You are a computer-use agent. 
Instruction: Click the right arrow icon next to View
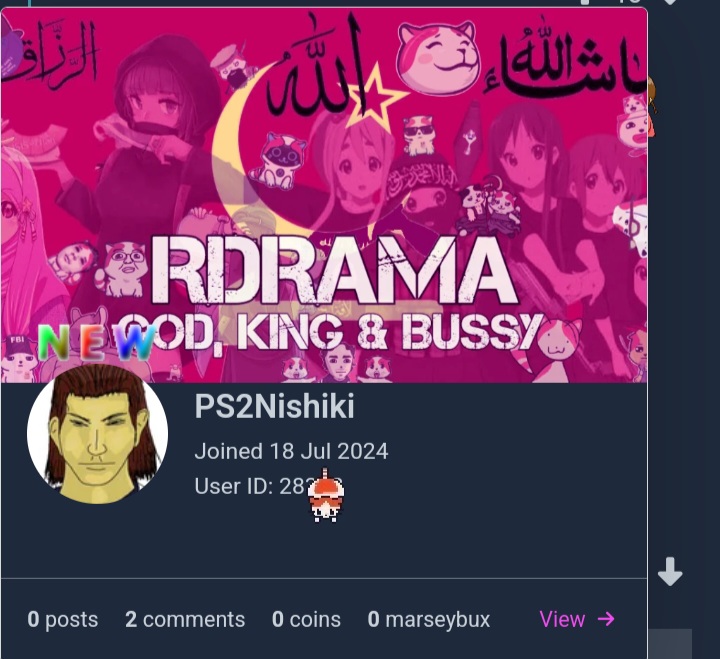point(606,619)
